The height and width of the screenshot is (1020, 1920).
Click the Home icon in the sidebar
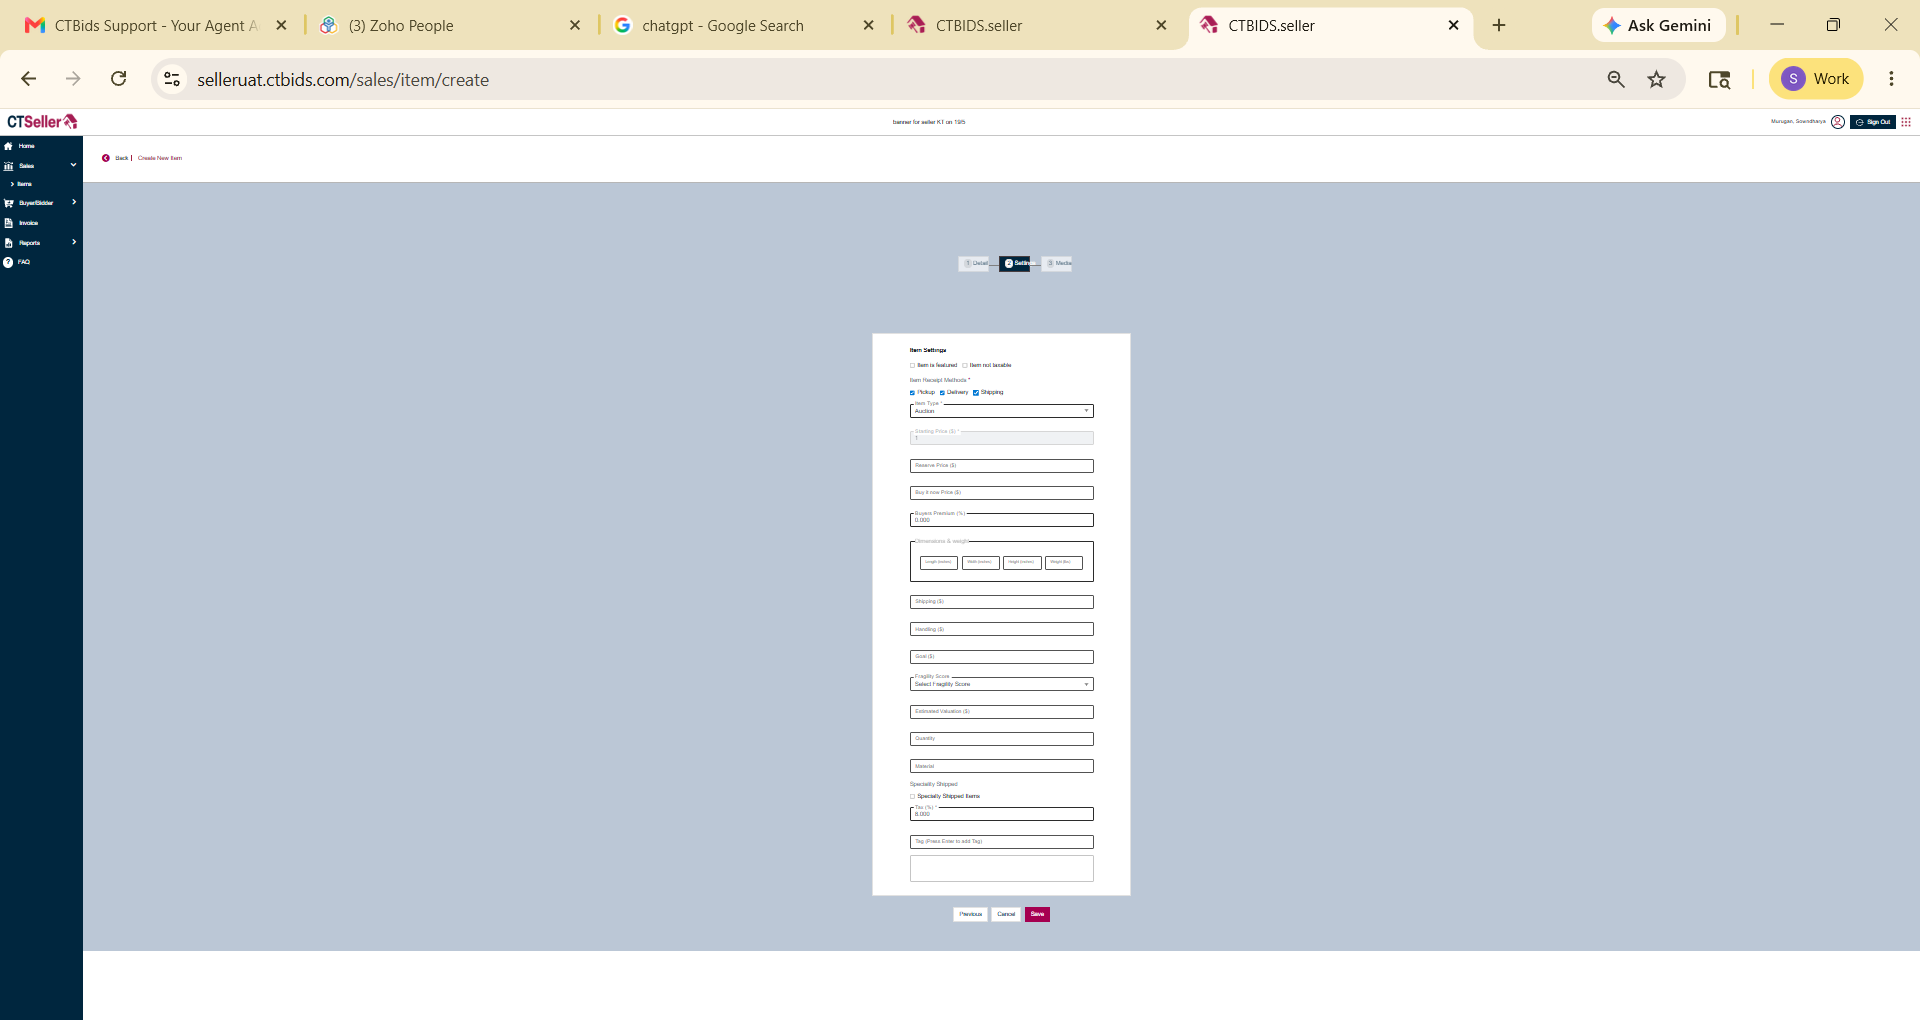click(8, 146)
